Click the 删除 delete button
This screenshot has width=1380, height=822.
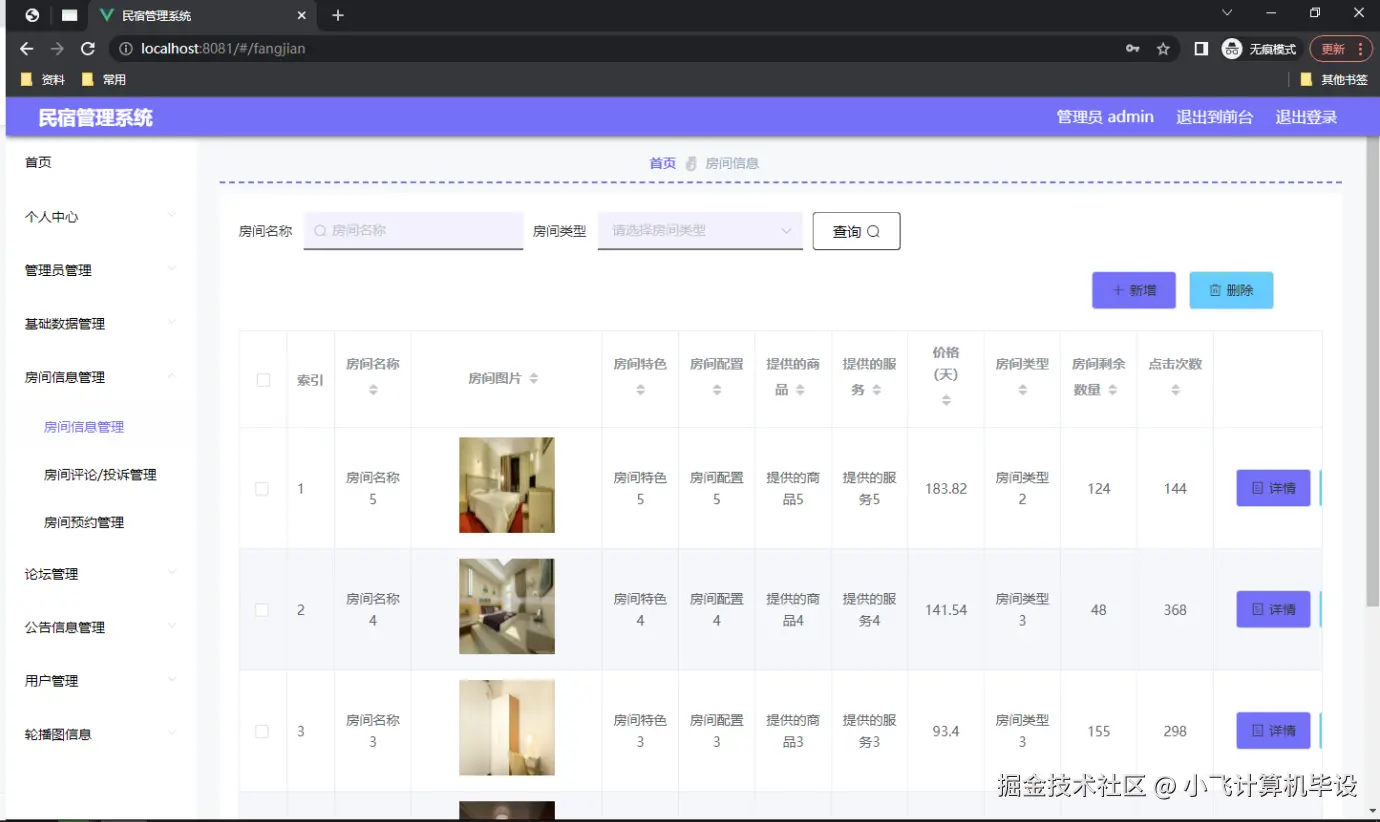pos(1231,290)
